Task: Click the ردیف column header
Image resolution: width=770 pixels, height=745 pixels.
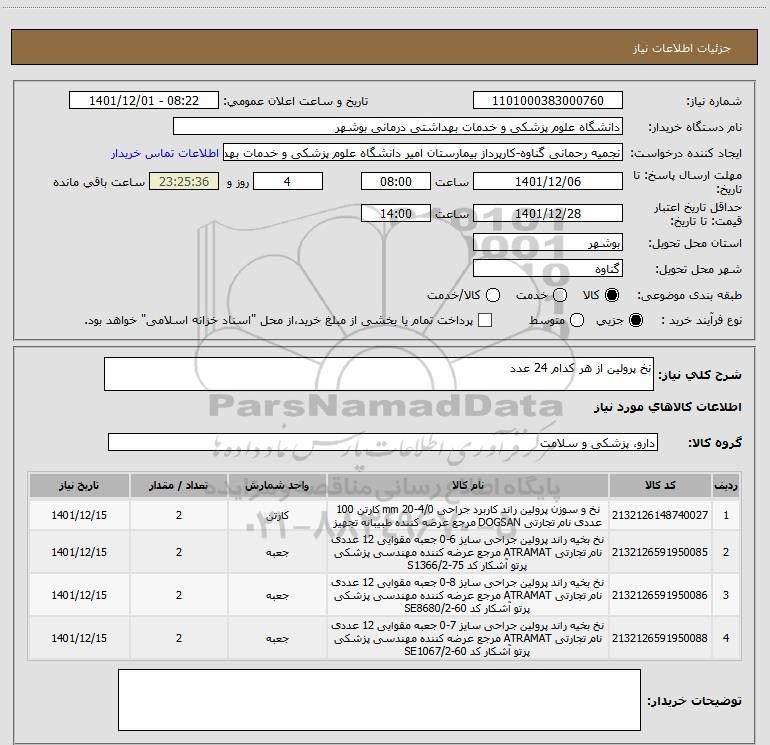Action: [726, 486]
